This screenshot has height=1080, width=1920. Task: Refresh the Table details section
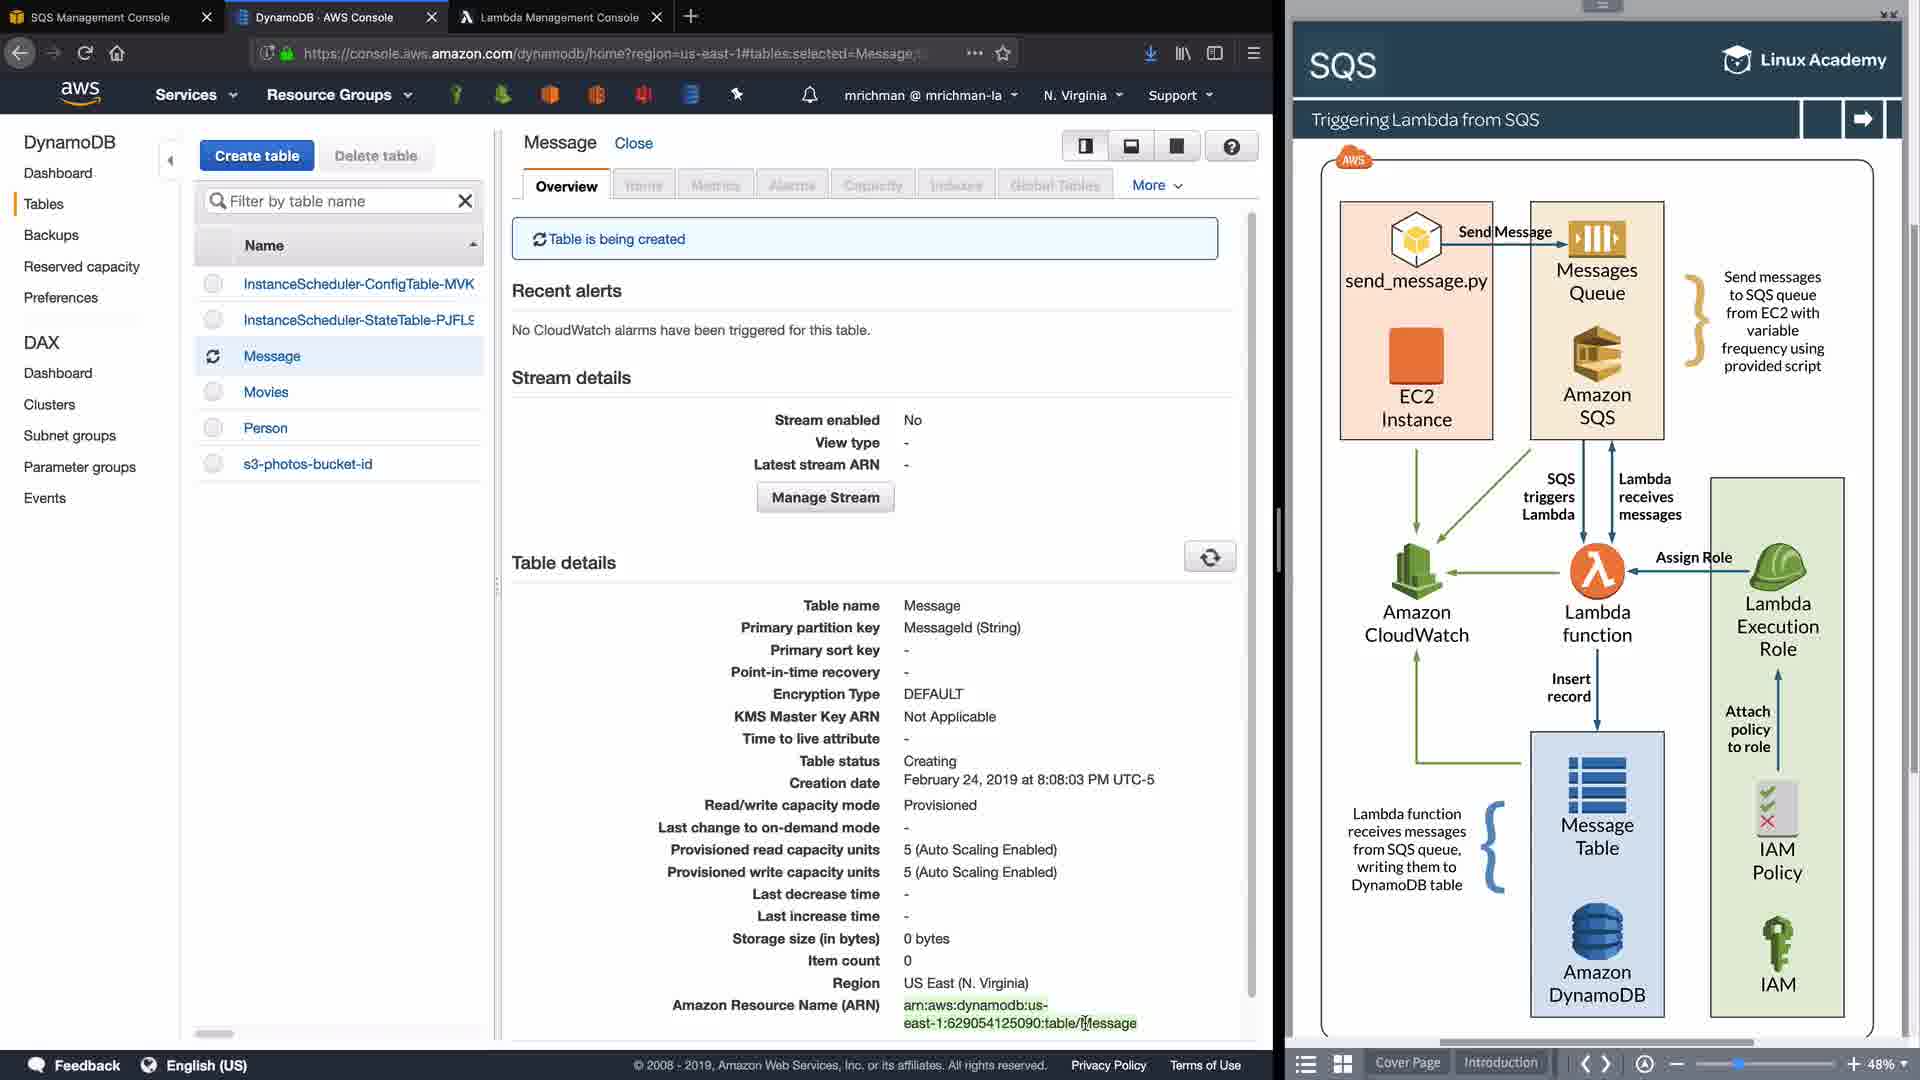[1209, 558]
